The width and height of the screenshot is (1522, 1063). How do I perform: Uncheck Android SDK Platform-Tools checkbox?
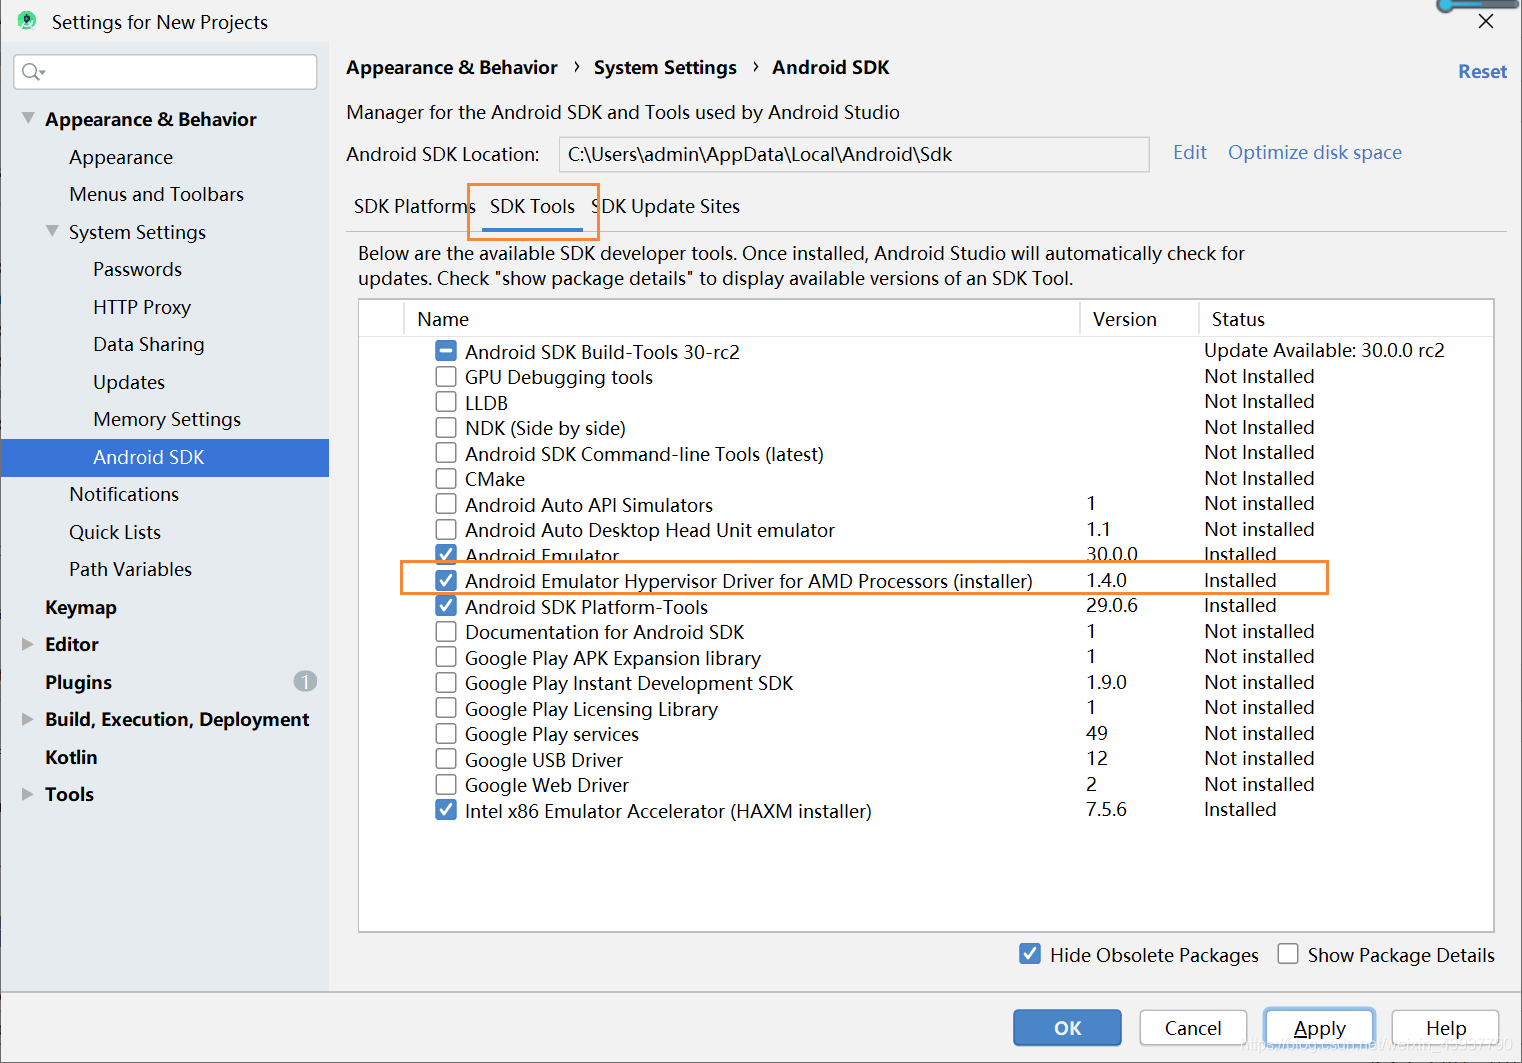point(446,606)
